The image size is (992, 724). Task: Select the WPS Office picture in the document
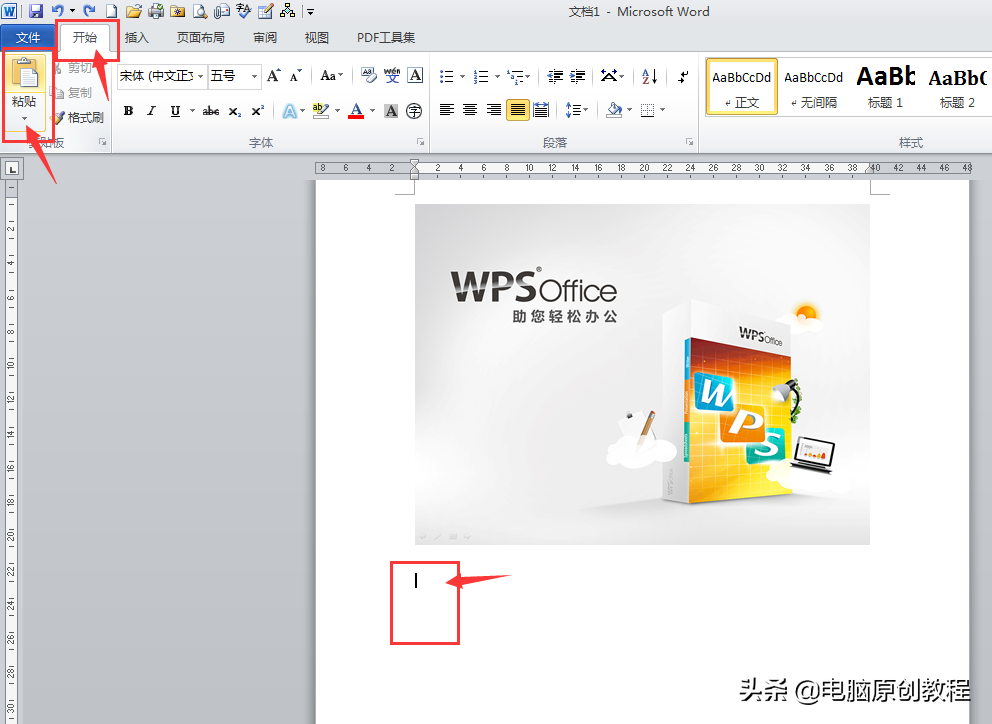click(642, 374)
